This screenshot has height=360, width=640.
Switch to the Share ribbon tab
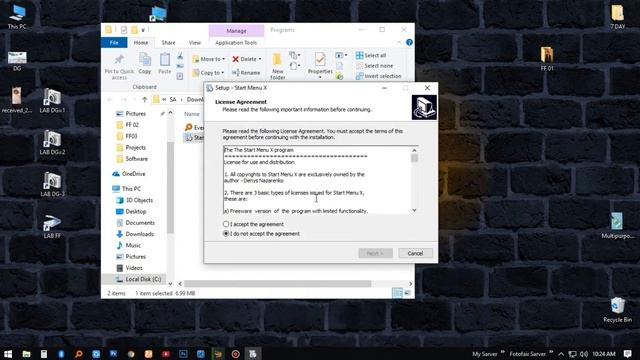click(x=168, y=42)
